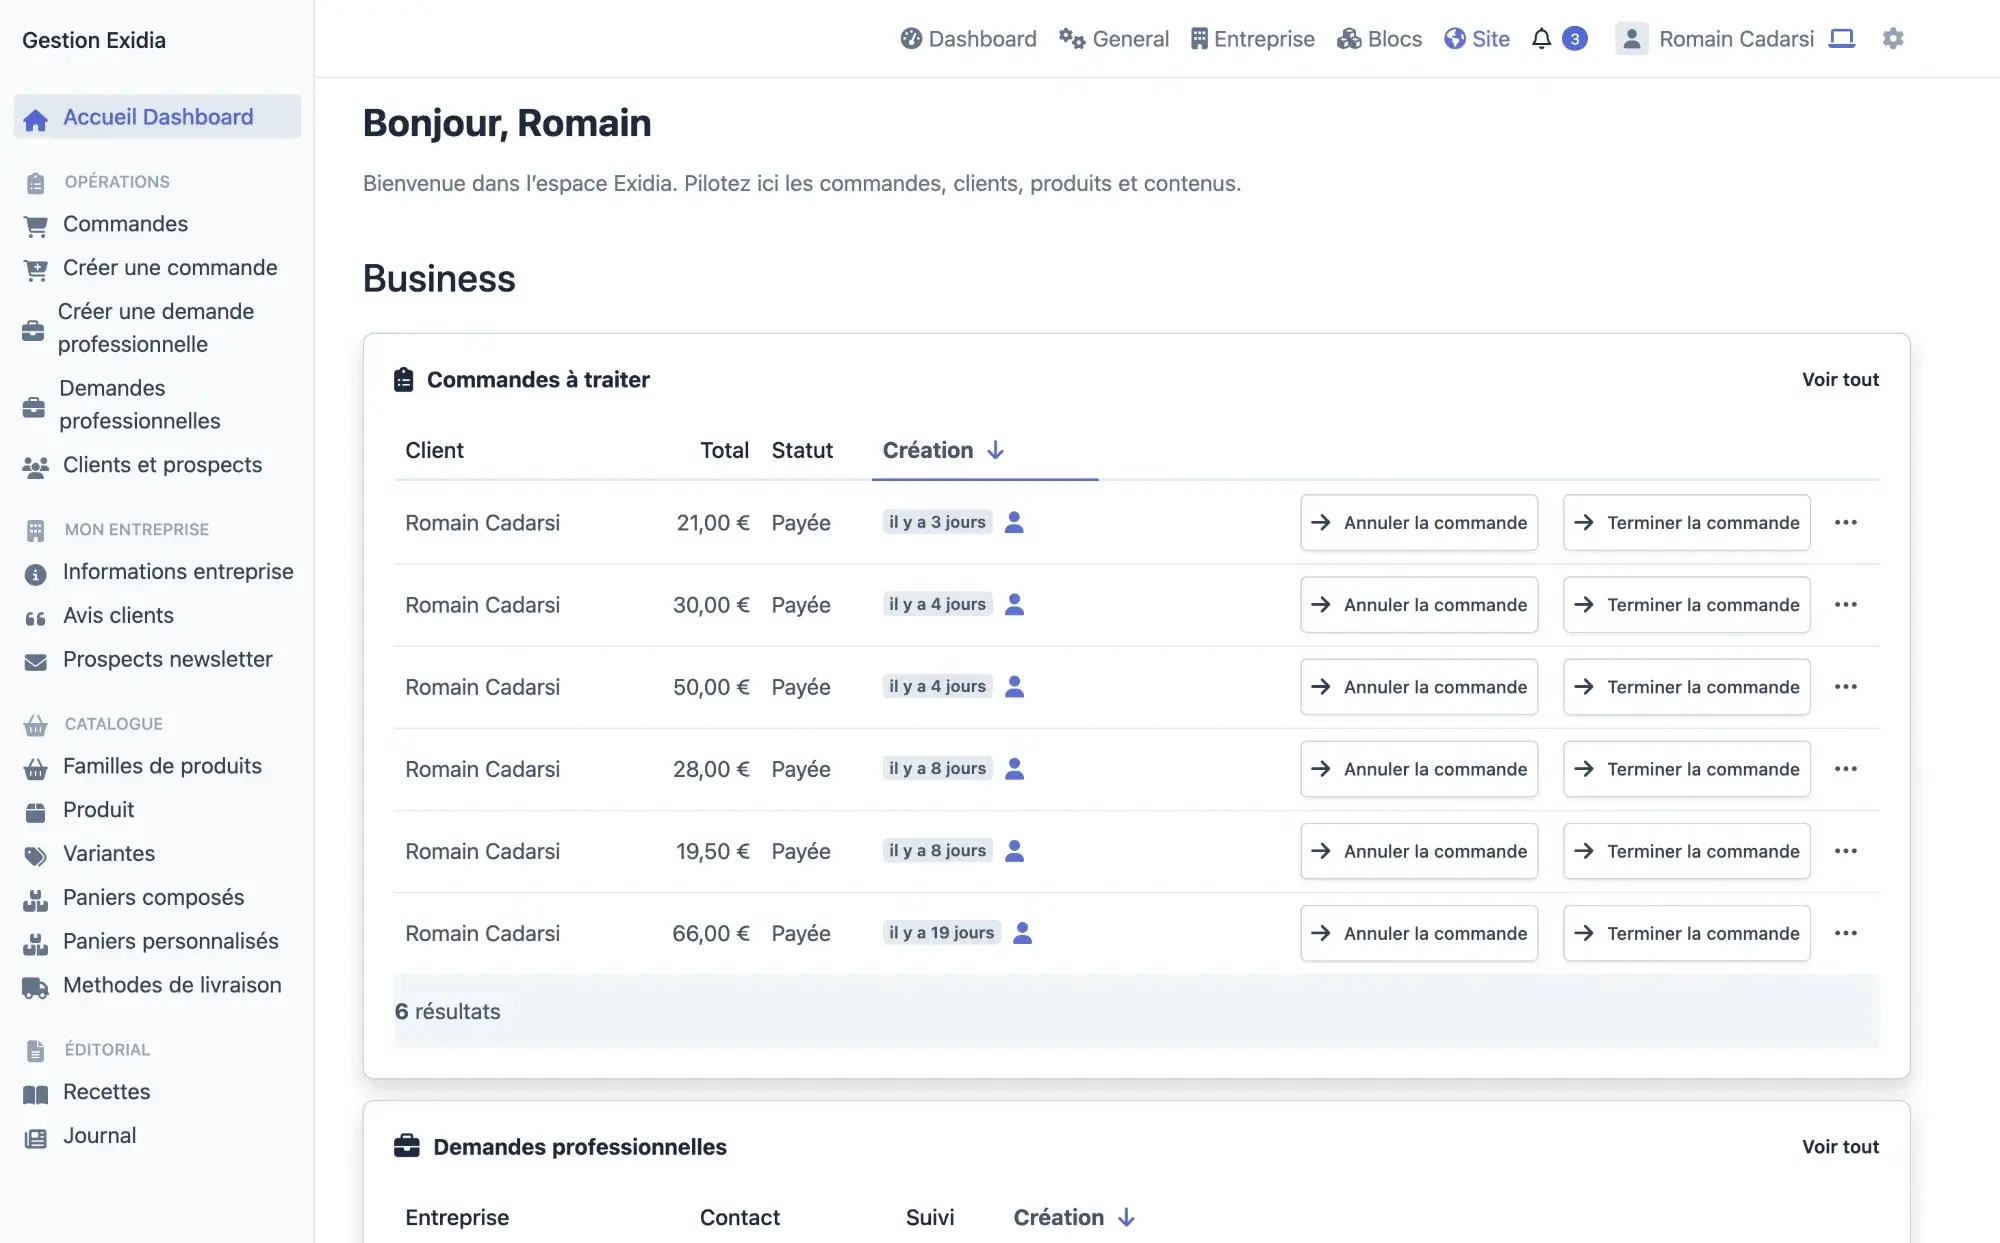Click the briefcase icon beside Demandes professionnelles
Screen dimensions: 2000x1243
[34, 406]
